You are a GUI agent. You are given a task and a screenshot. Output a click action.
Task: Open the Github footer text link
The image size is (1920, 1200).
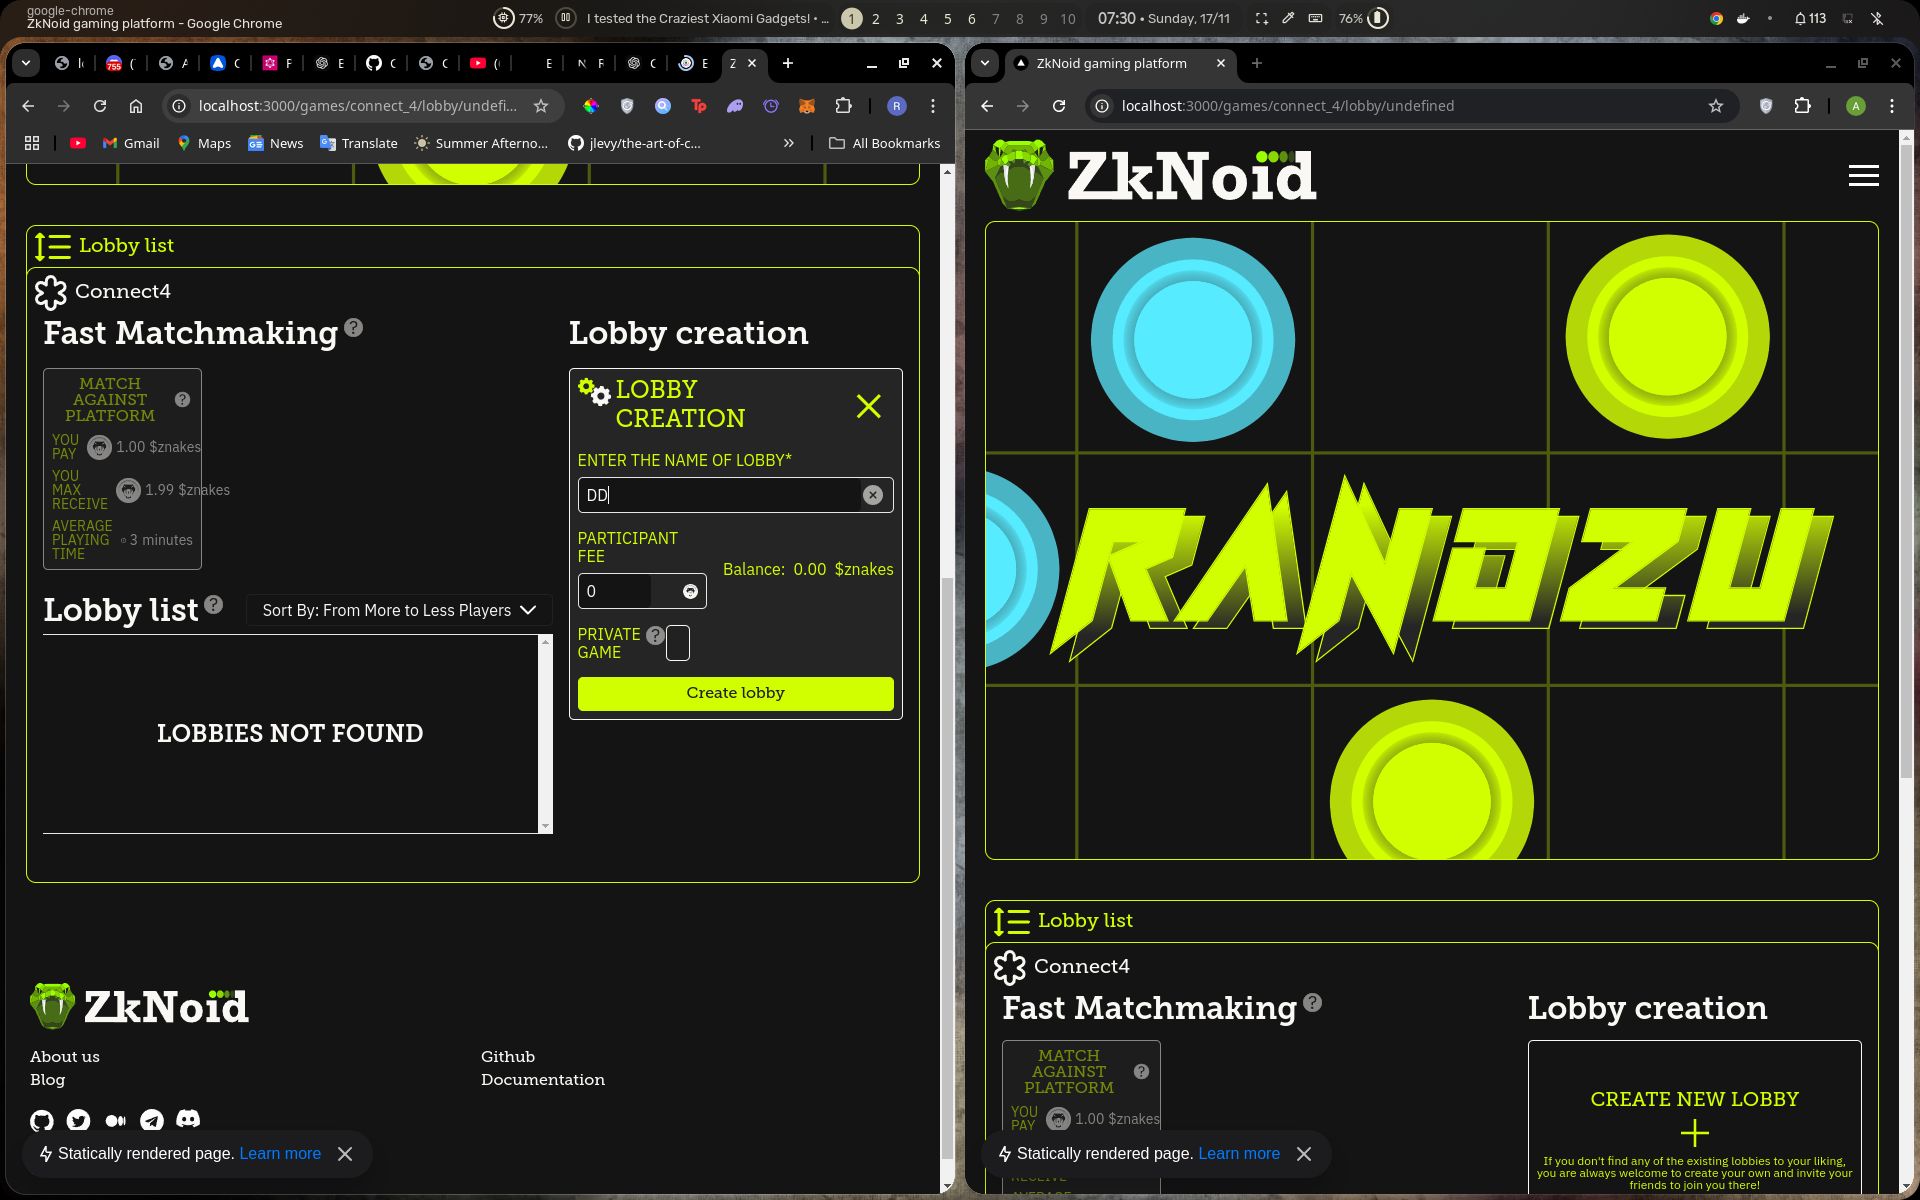point(508,1057)
